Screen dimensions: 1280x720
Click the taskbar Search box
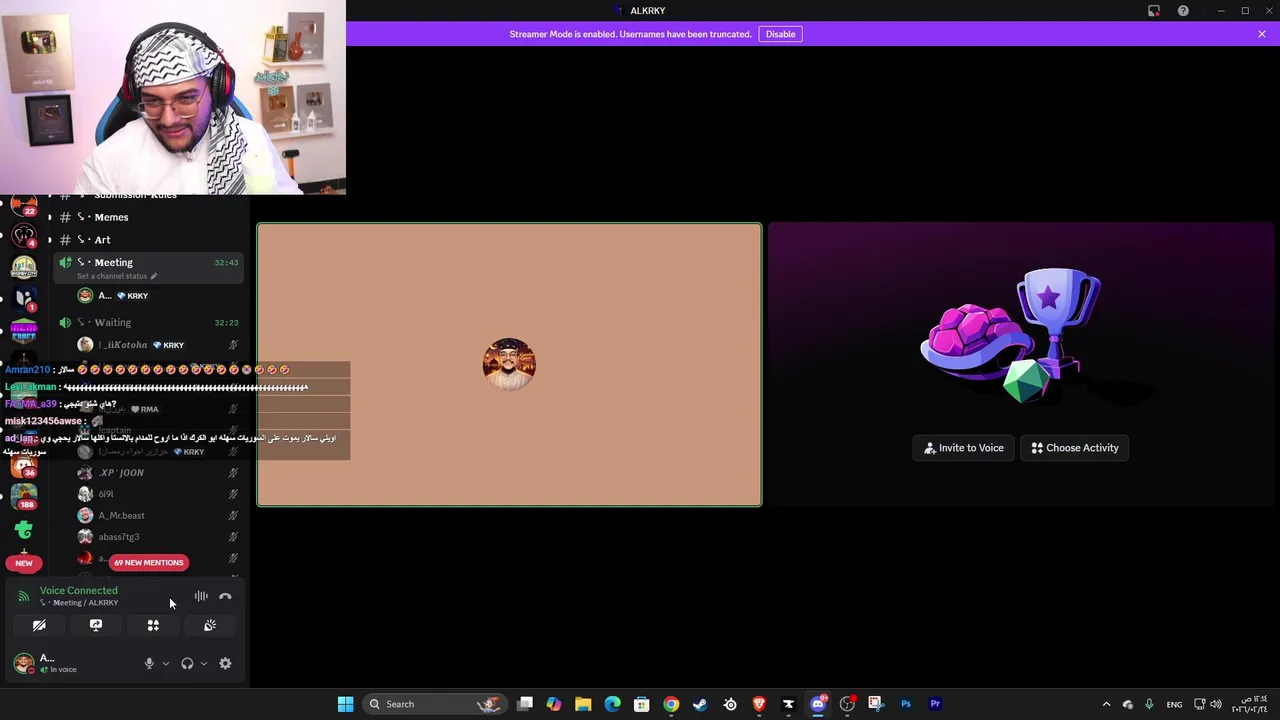coord(433,704)
